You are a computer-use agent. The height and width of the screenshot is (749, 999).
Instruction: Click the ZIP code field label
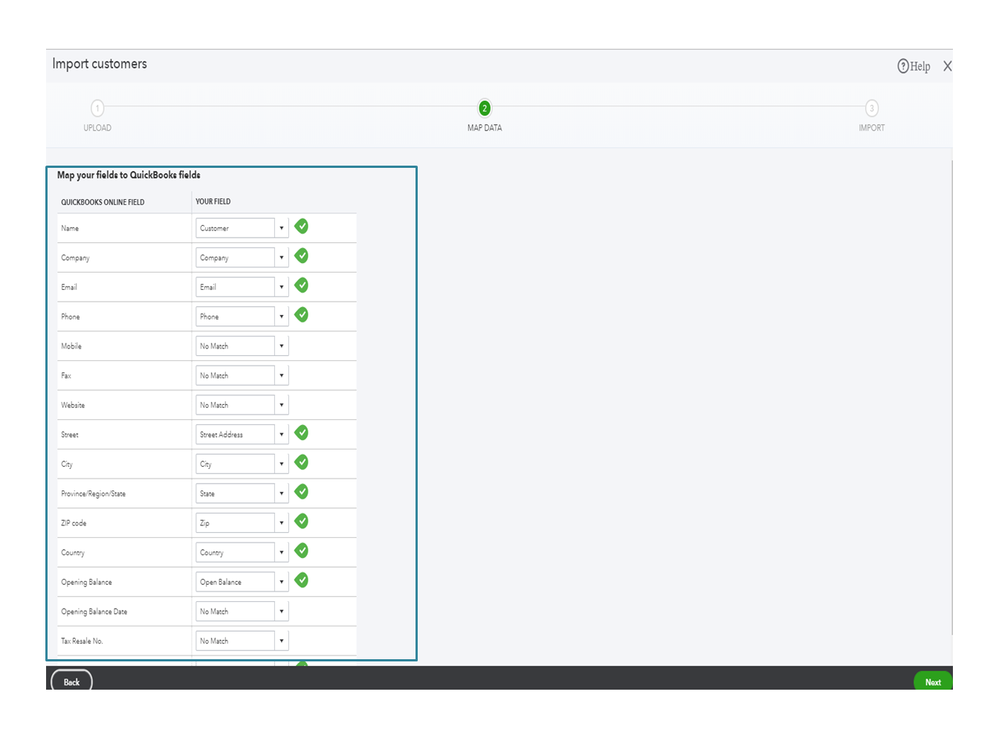coord(73,524)
